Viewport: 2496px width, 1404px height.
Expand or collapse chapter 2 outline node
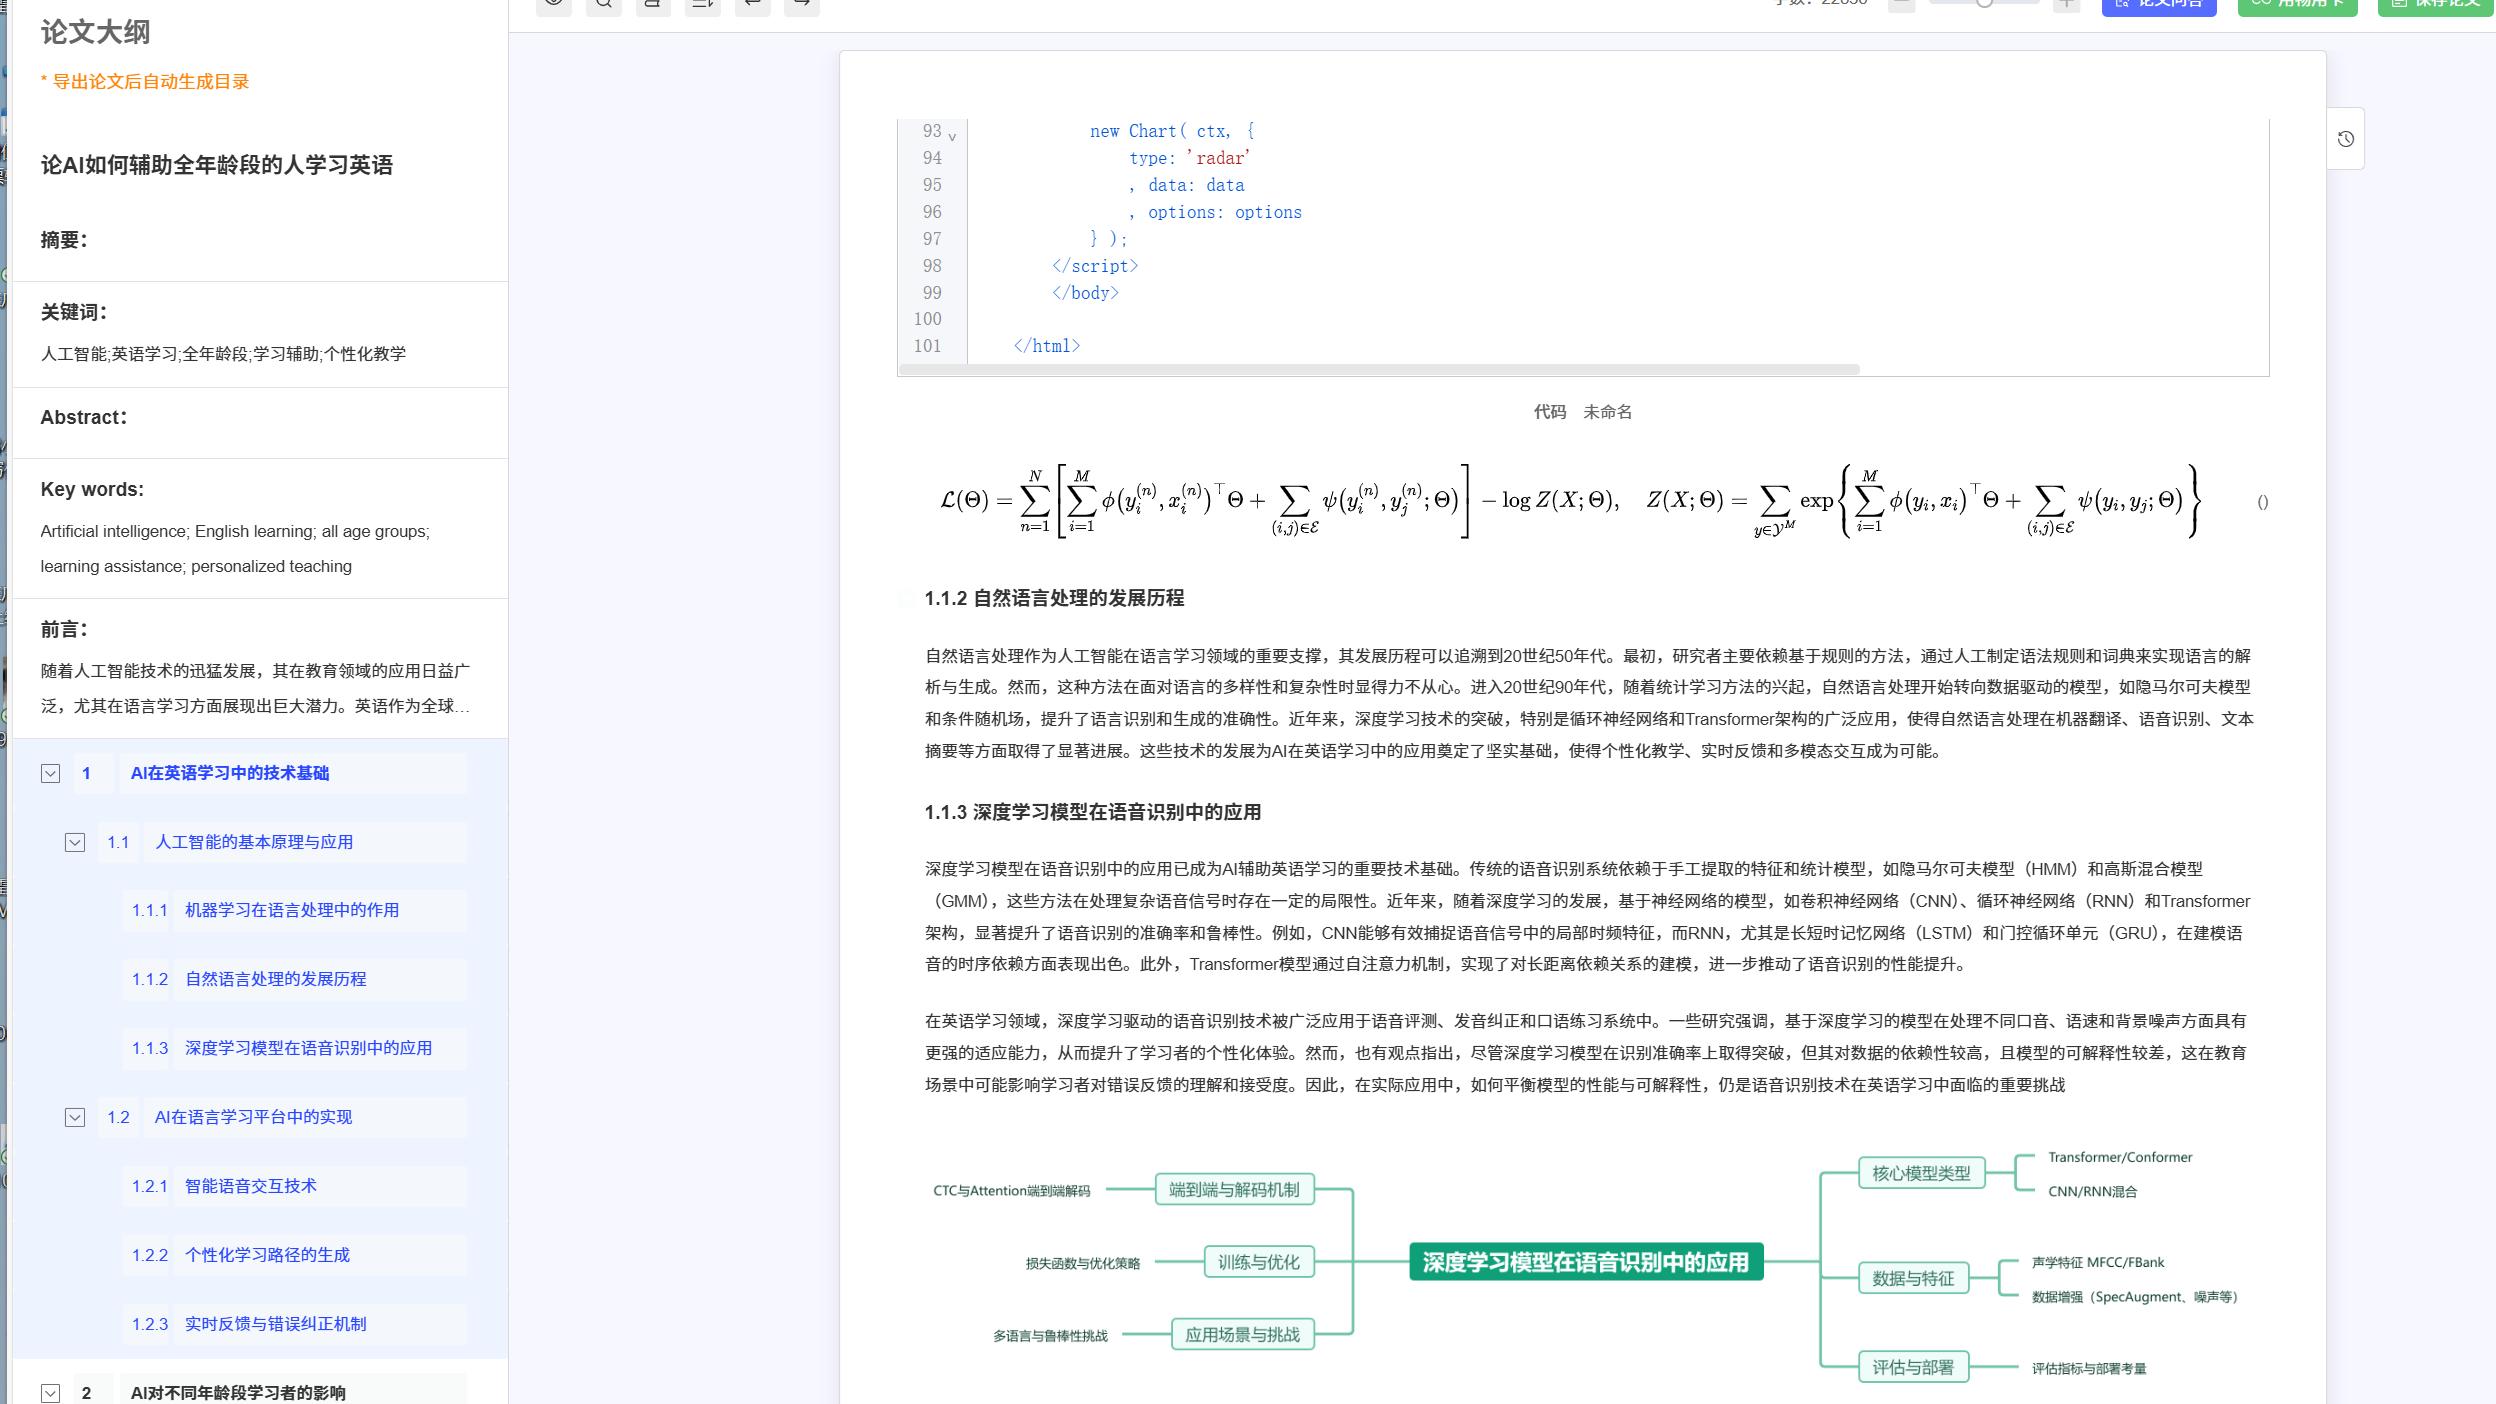[x=50, y=1392]
